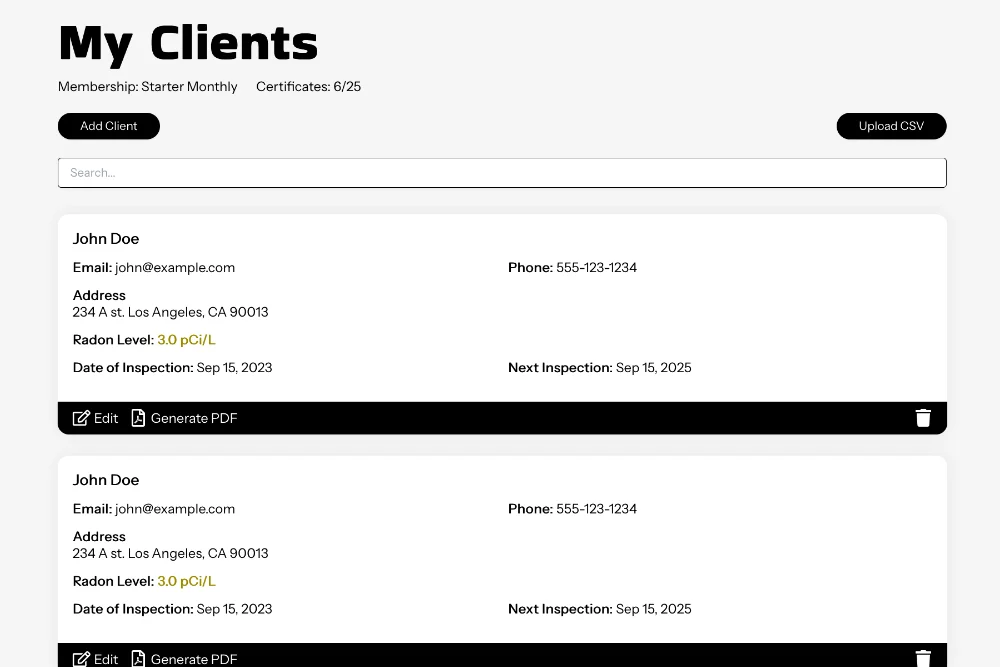Click the Membership: Starter Monthly text
The width and height of the screenshot is (1000, 667).
pos(148,87)
